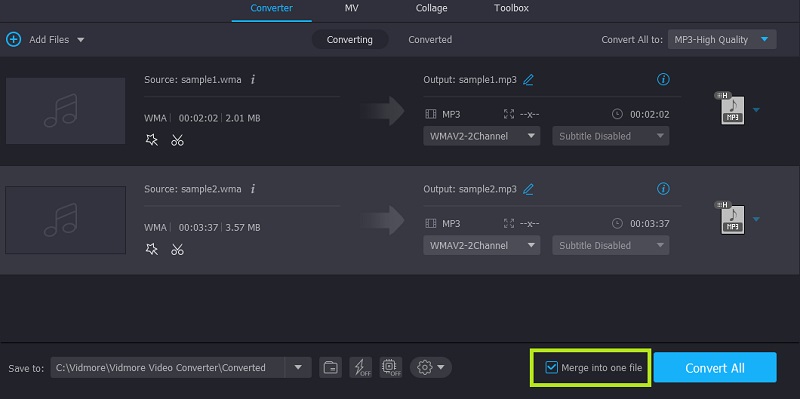Select the sample2.wma thumbnail
The height and width of the screenshot is (399, 800).
65,220
